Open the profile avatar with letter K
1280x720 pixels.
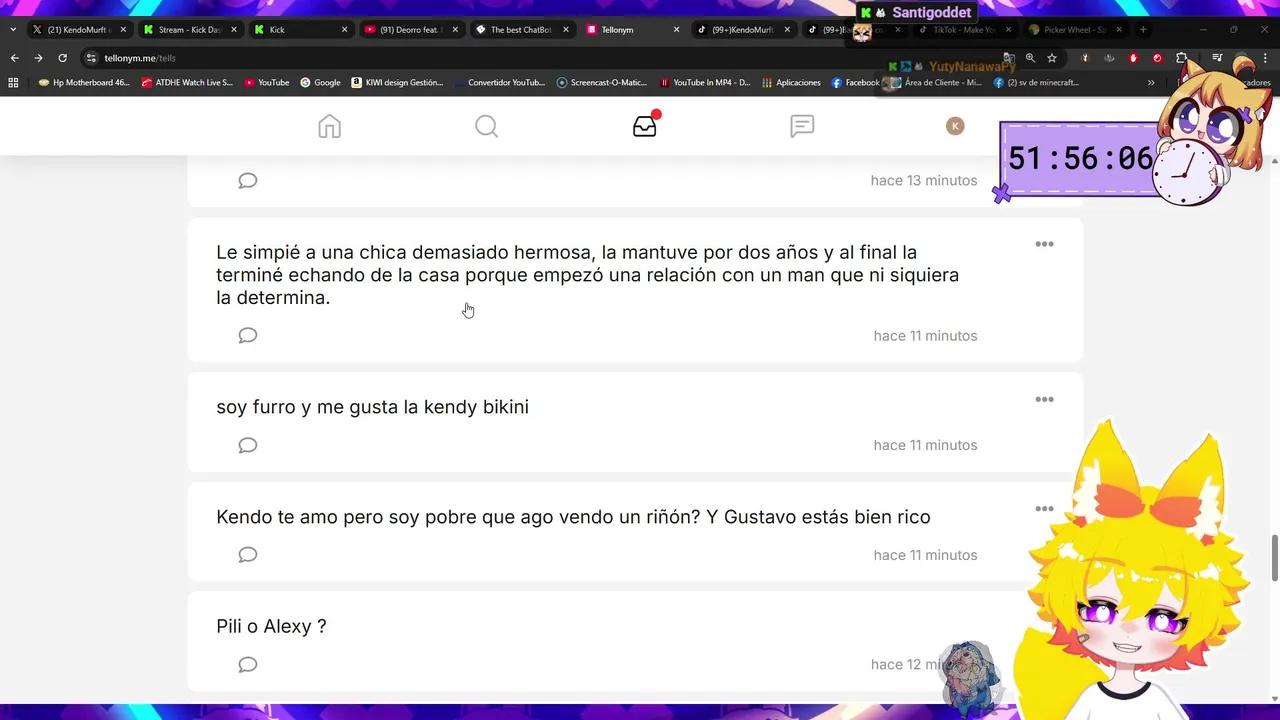[x=955, y=126]
